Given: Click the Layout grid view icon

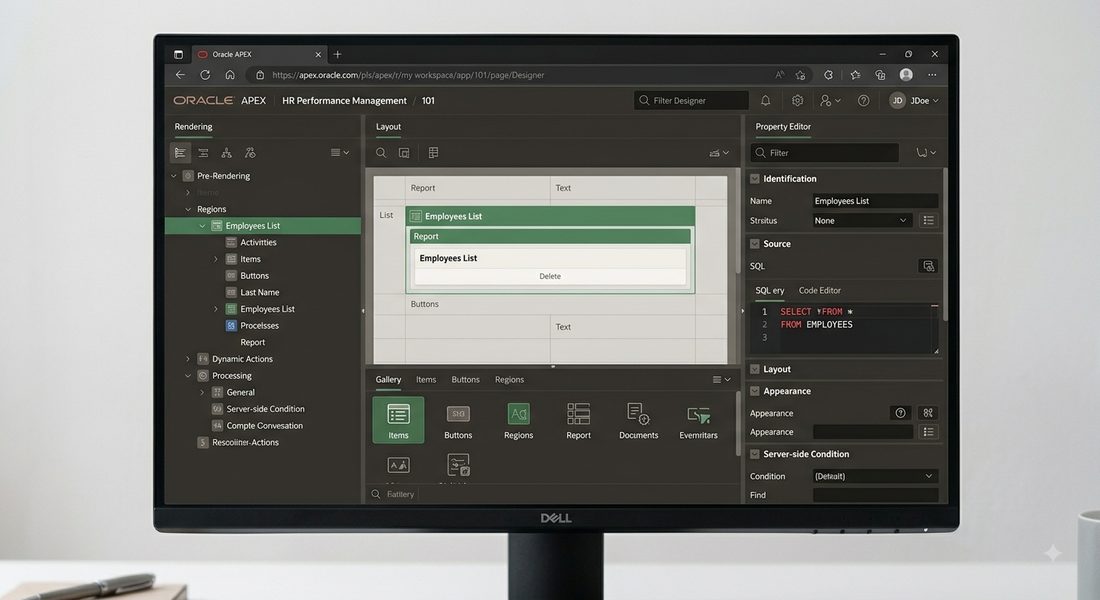Looking at the screenshot, I should pos(434,153).
